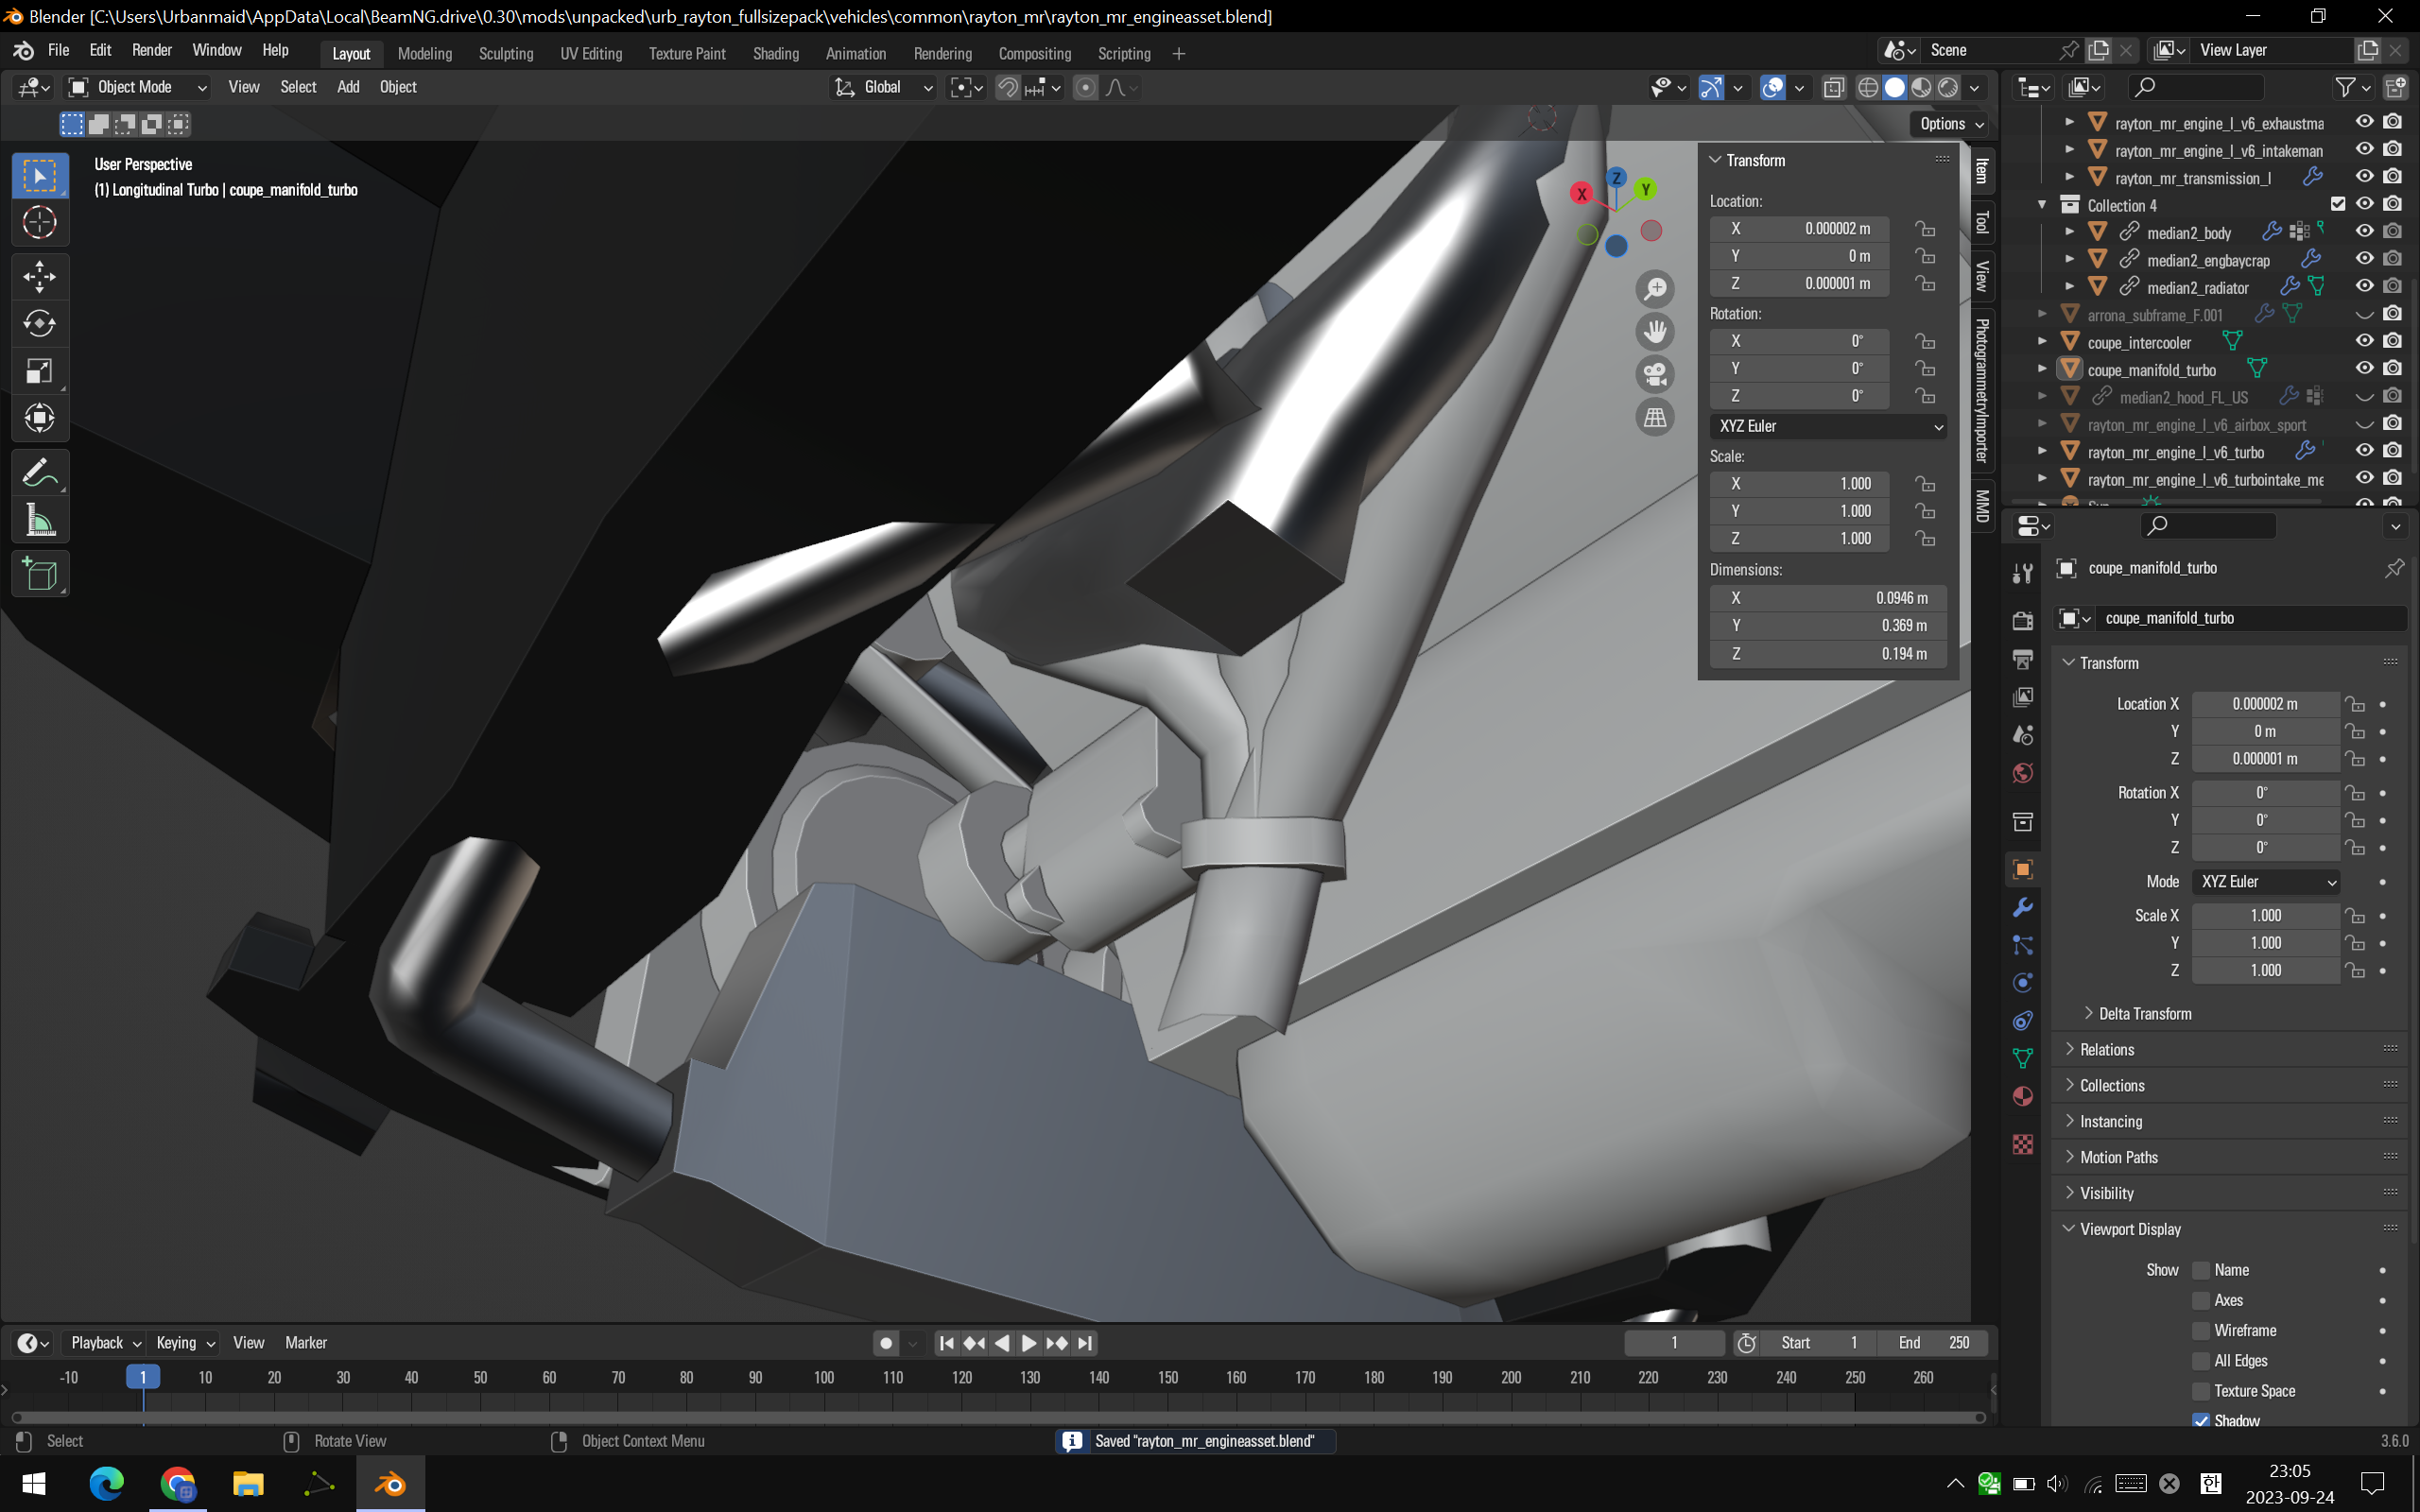Open the XYZ Euler rotation mode dropdown
The height and width of the screenshot is (1512, 2420).
click(x=1828, y=426)
